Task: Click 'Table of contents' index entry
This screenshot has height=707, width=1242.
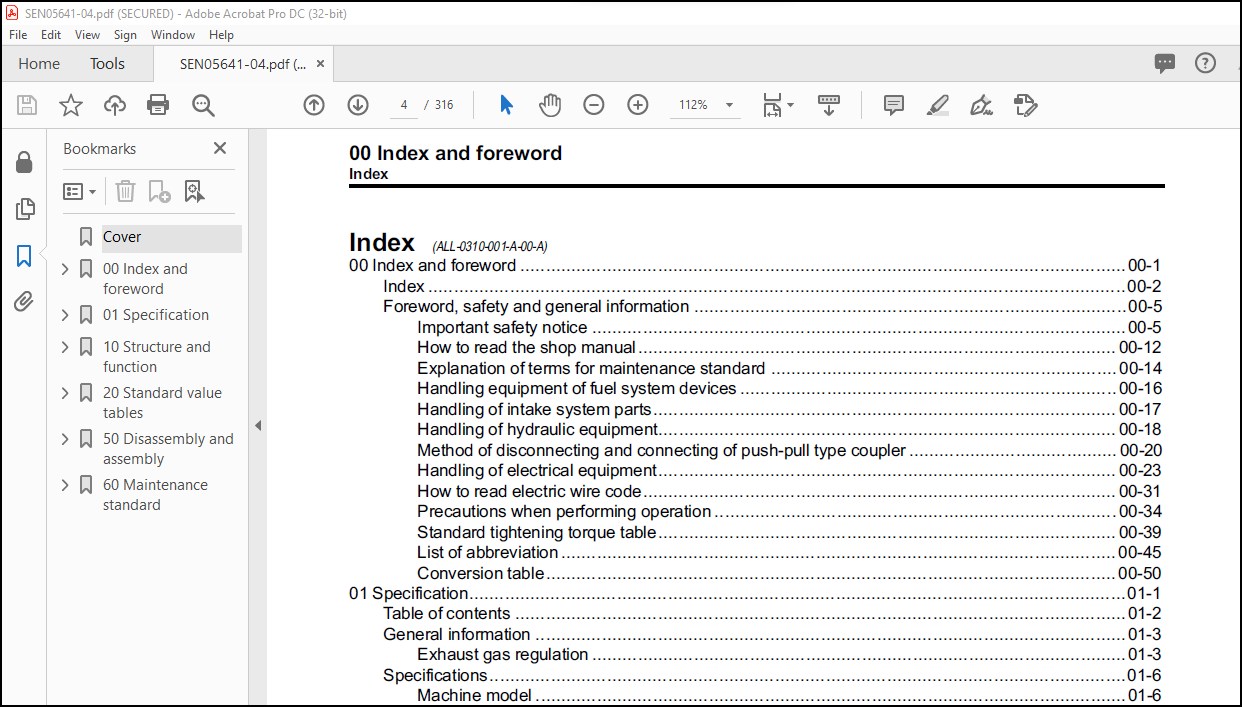Action: pos(446,614)
